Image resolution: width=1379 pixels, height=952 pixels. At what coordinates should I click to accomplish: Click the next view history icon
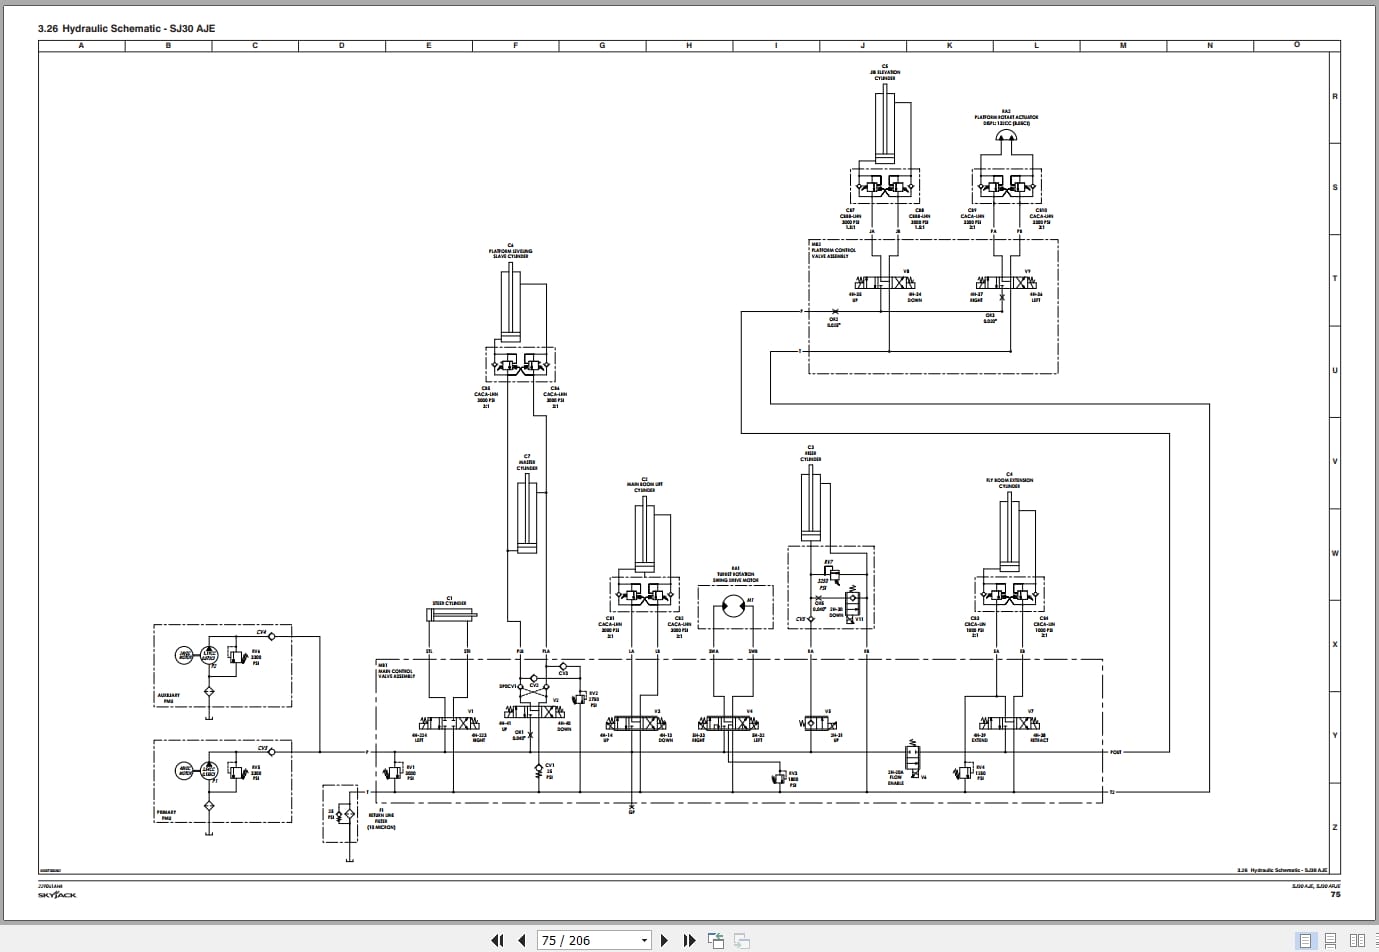[x=741, y=940]
